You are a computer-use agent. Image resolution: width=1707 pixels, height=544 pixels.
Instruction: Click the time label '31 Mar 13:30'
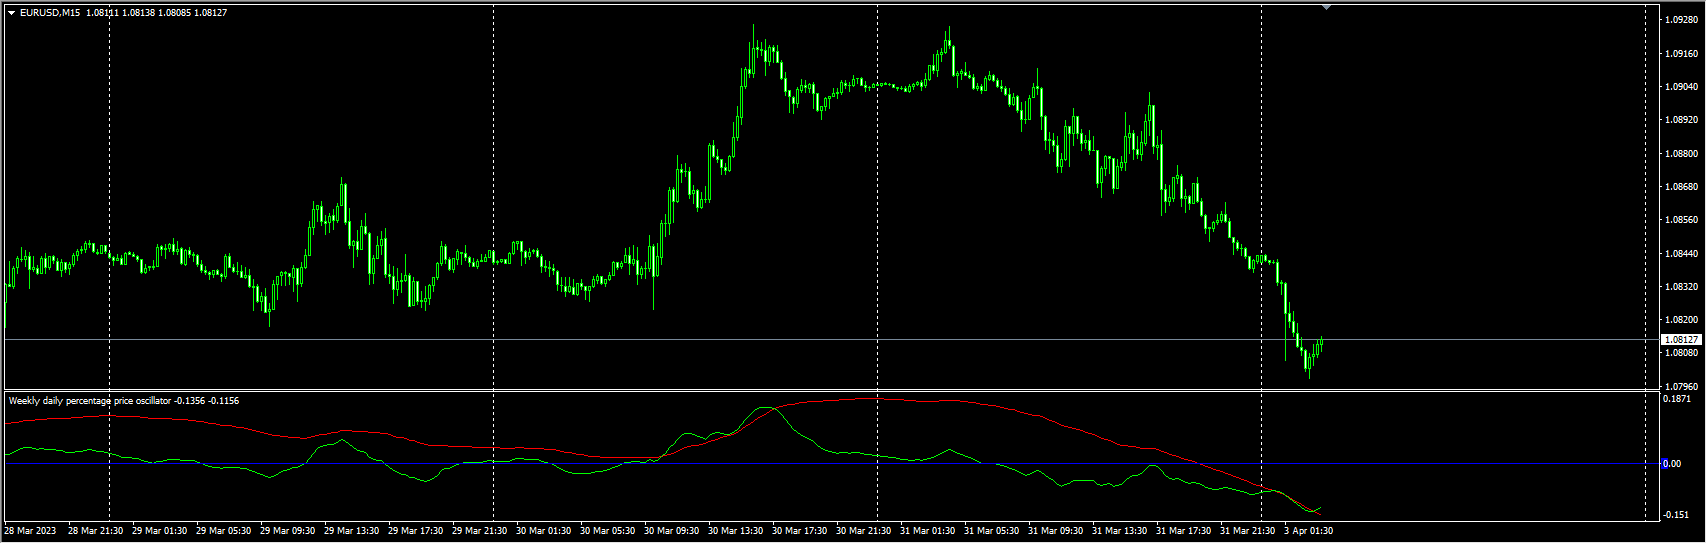point(1119,531)
